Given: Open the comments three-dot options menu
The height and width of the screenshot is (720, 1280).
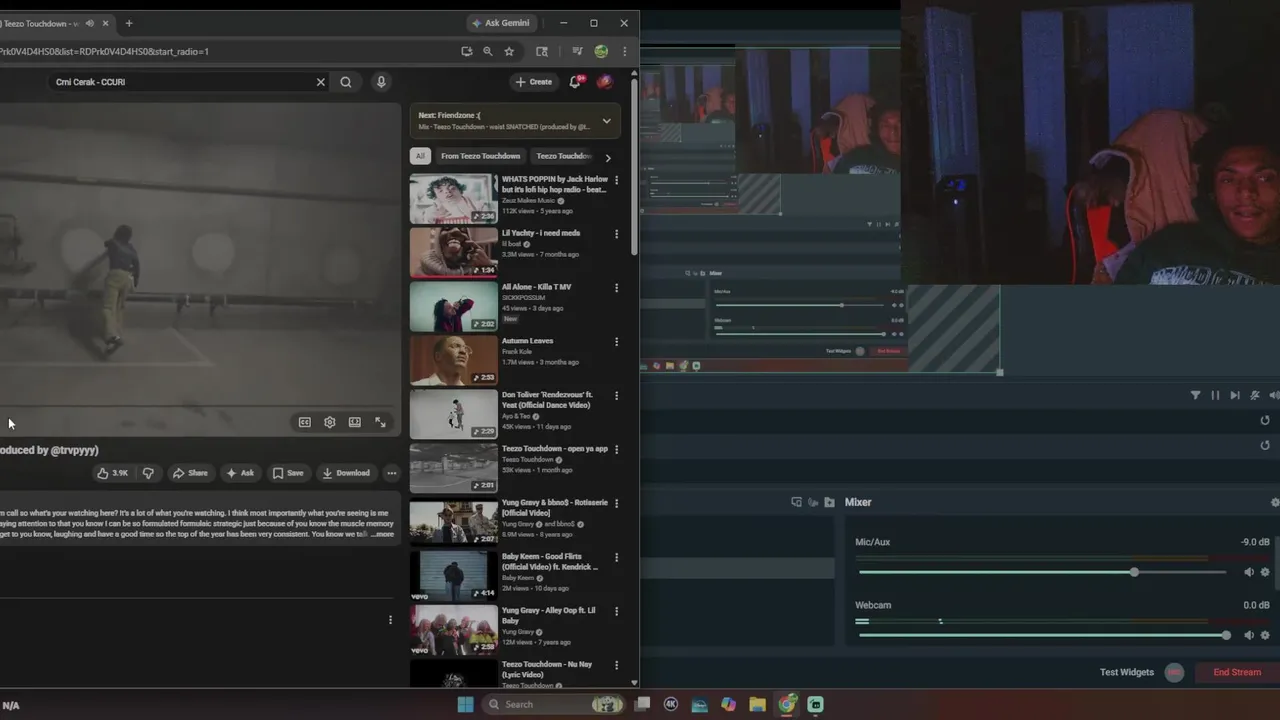Looking at the screenshot, I should (x=390, y=620).
